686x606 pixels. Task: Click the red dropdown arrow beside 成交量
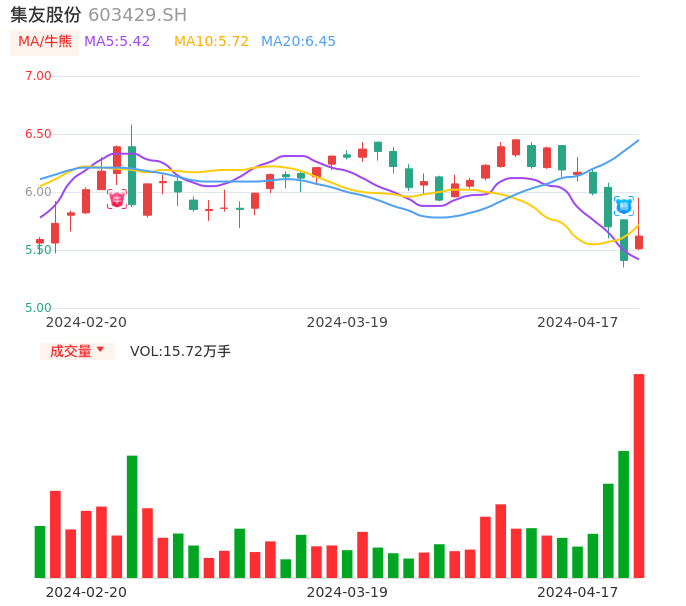click(100, 351)
